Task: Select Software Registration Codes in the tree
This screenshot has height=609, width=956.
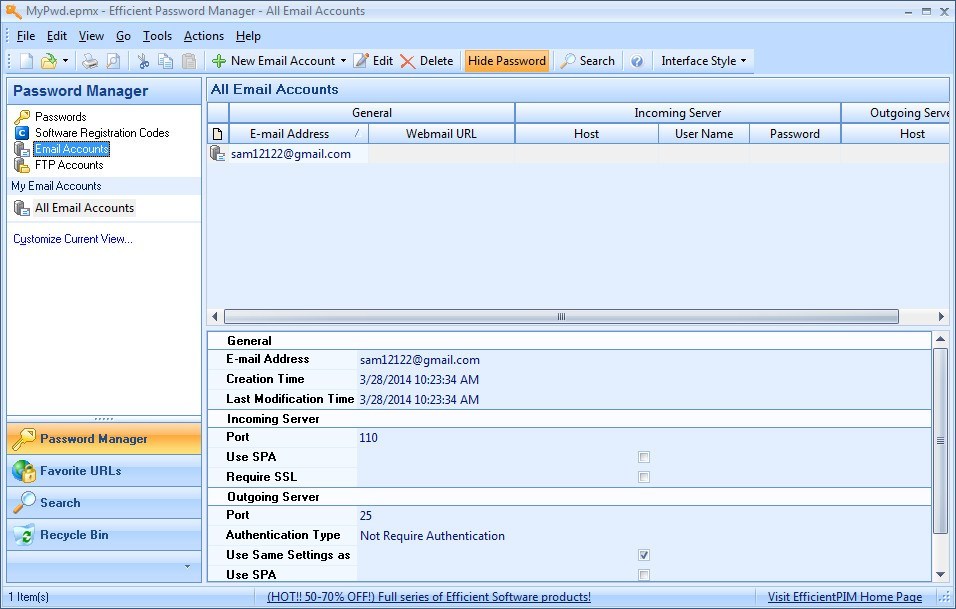Action: tap(102, 133)
